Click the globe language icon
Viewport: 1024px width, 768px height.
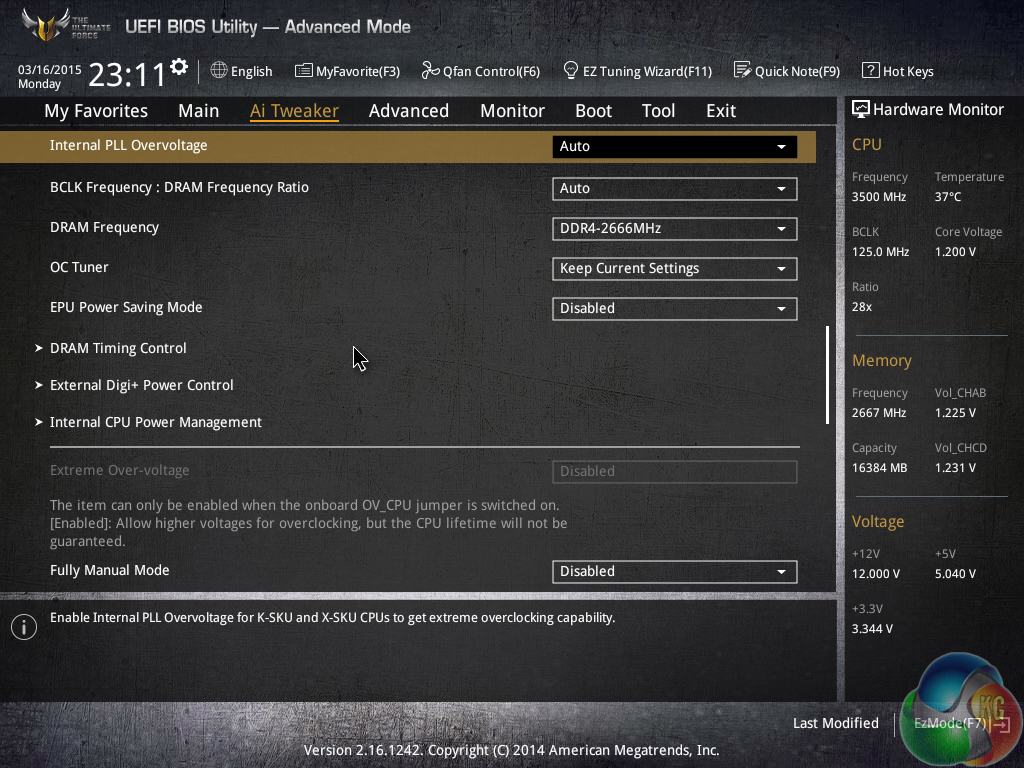click(219, 71)
